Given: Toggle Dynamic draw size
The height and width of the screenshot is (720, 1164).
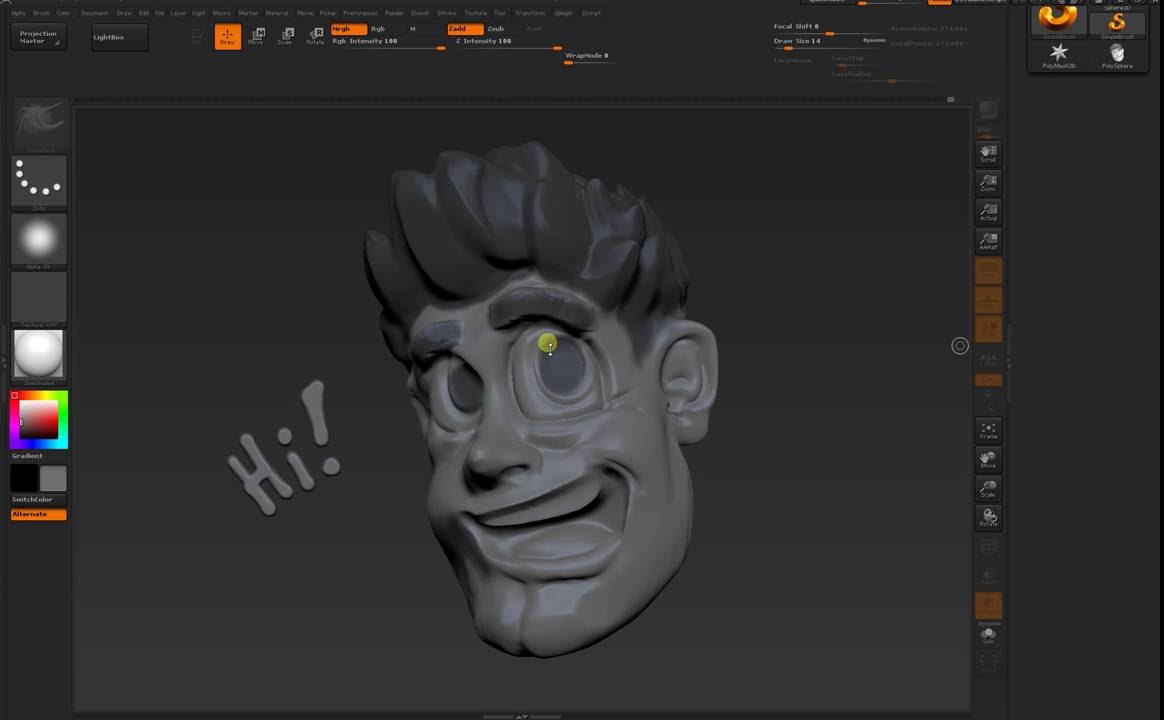Looking at the screenshot, I should click(x=874, y=40).
